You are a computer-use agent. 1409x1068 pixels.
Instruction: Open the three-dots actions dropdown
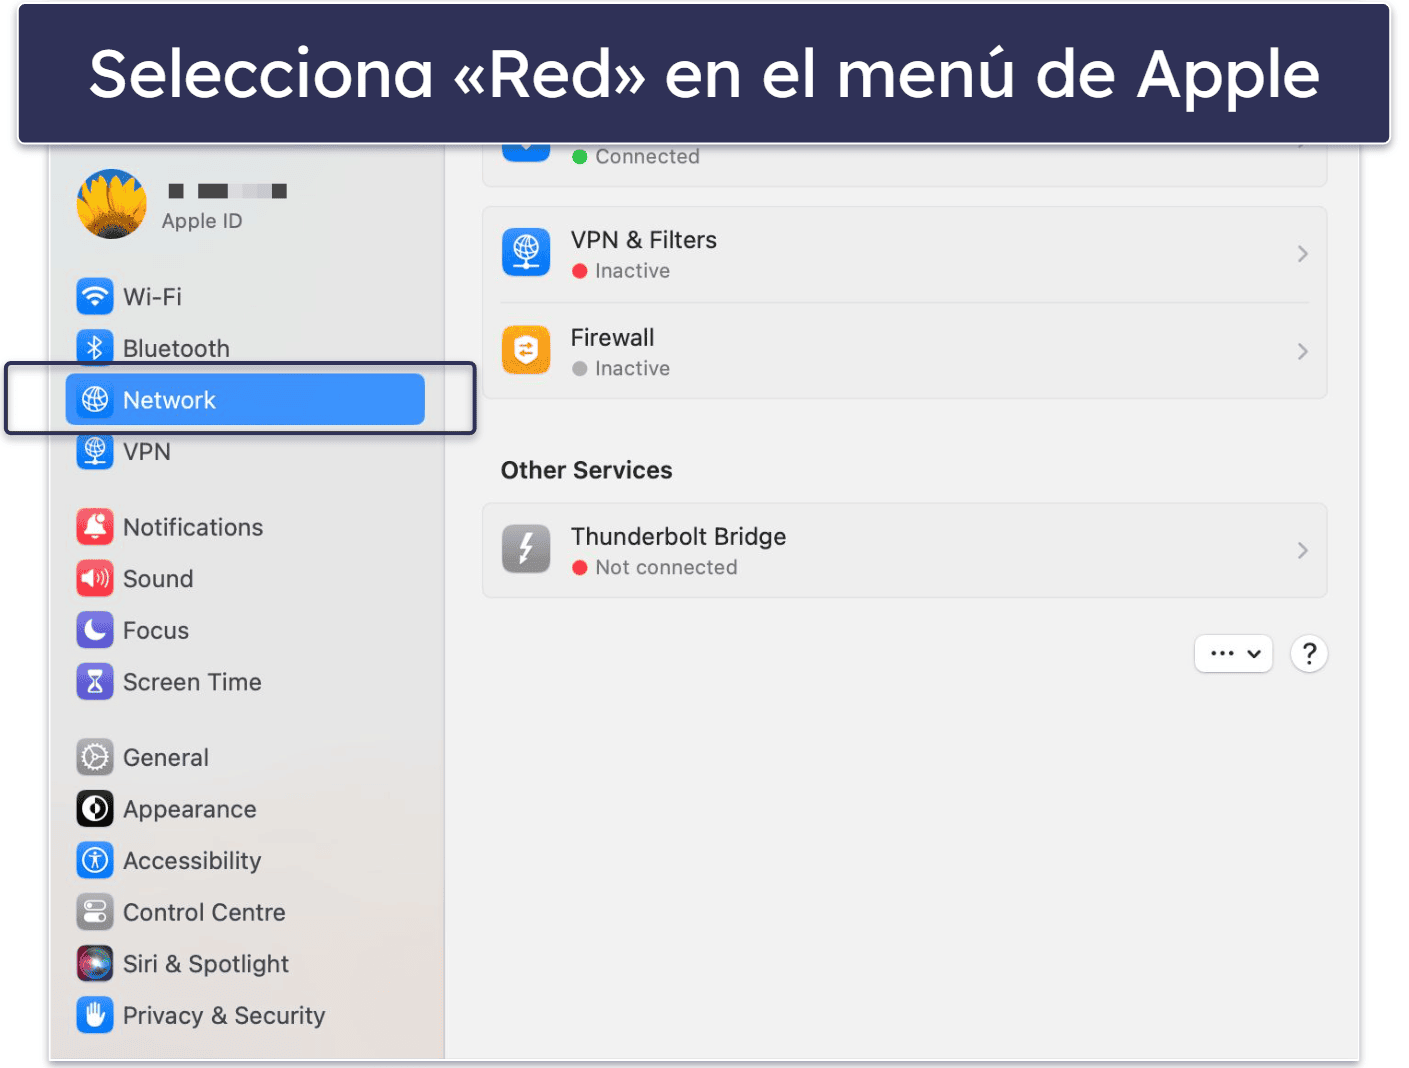point(1234,654)
